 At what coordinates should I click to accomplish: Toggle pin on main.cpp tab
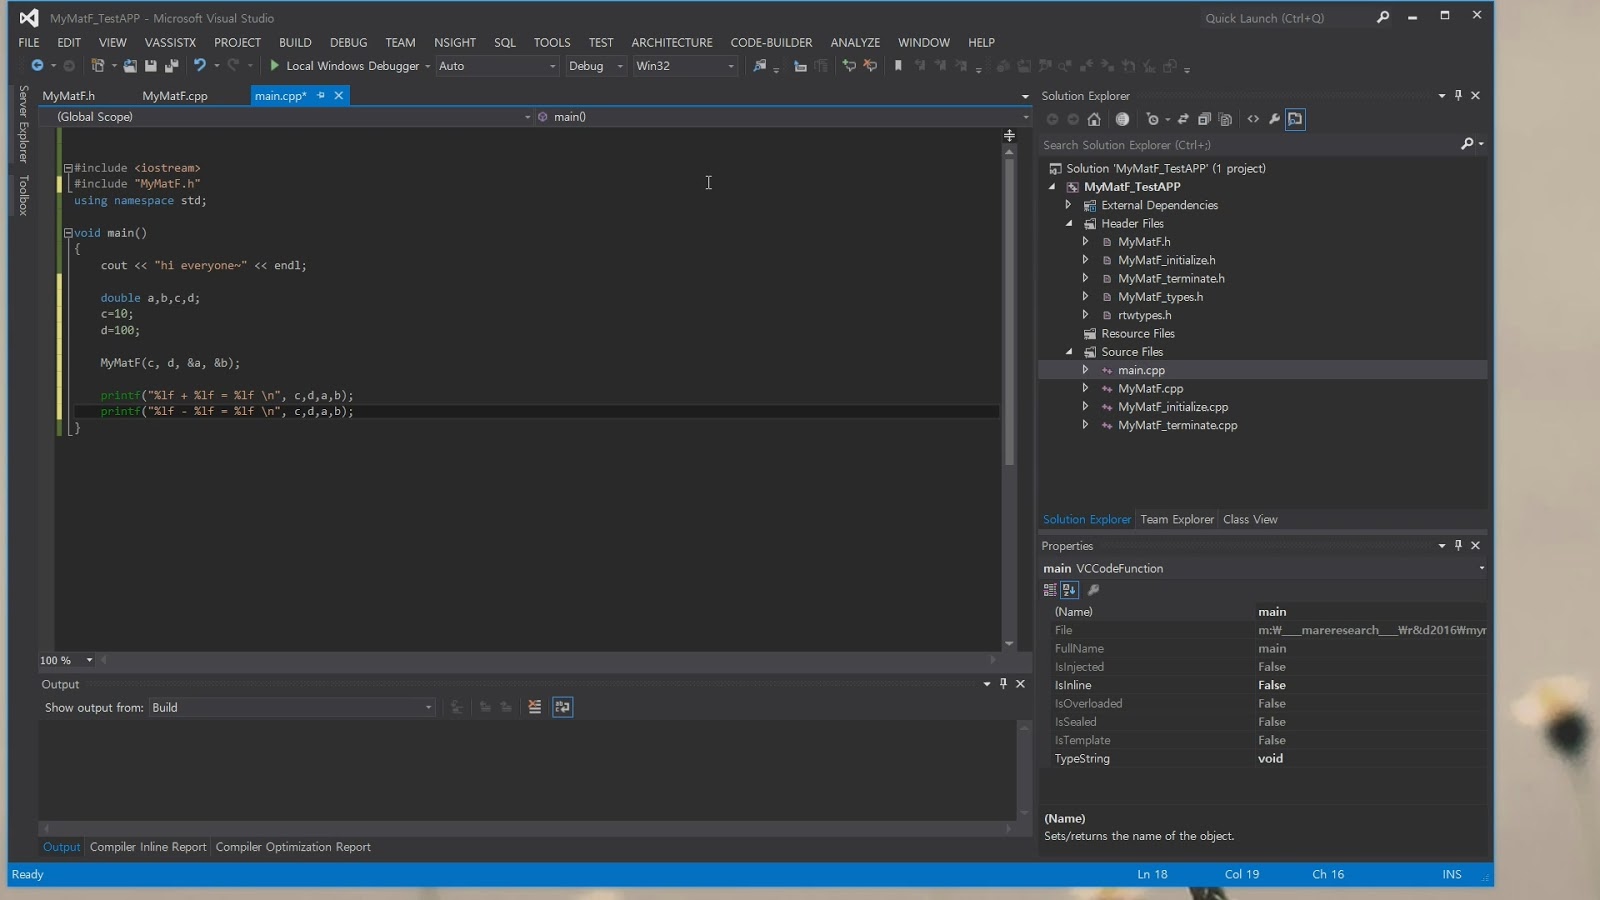click(x=321, y=96)
